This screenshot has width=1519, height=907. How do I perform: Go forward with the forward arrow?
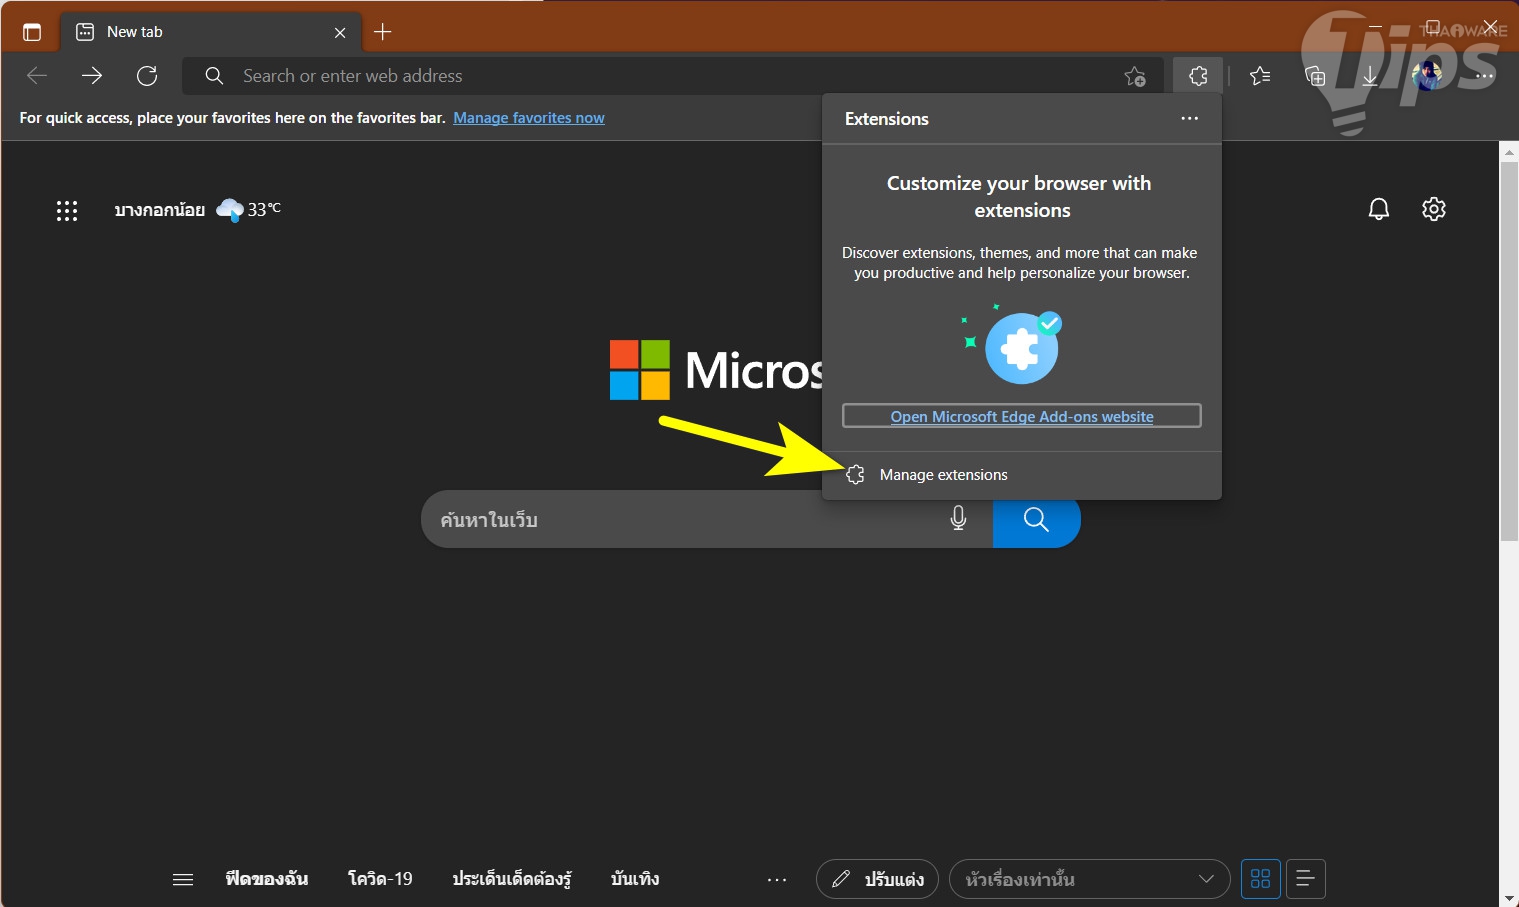pyautogui.click(x=92, y=75)
